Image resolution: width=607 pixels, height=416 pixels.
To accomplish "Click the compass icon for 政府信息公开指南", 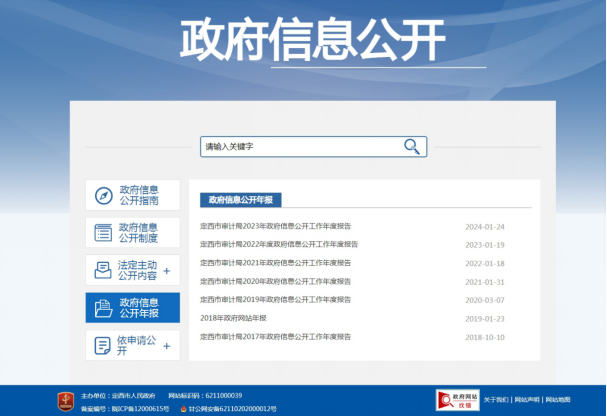I will [103, 196].
